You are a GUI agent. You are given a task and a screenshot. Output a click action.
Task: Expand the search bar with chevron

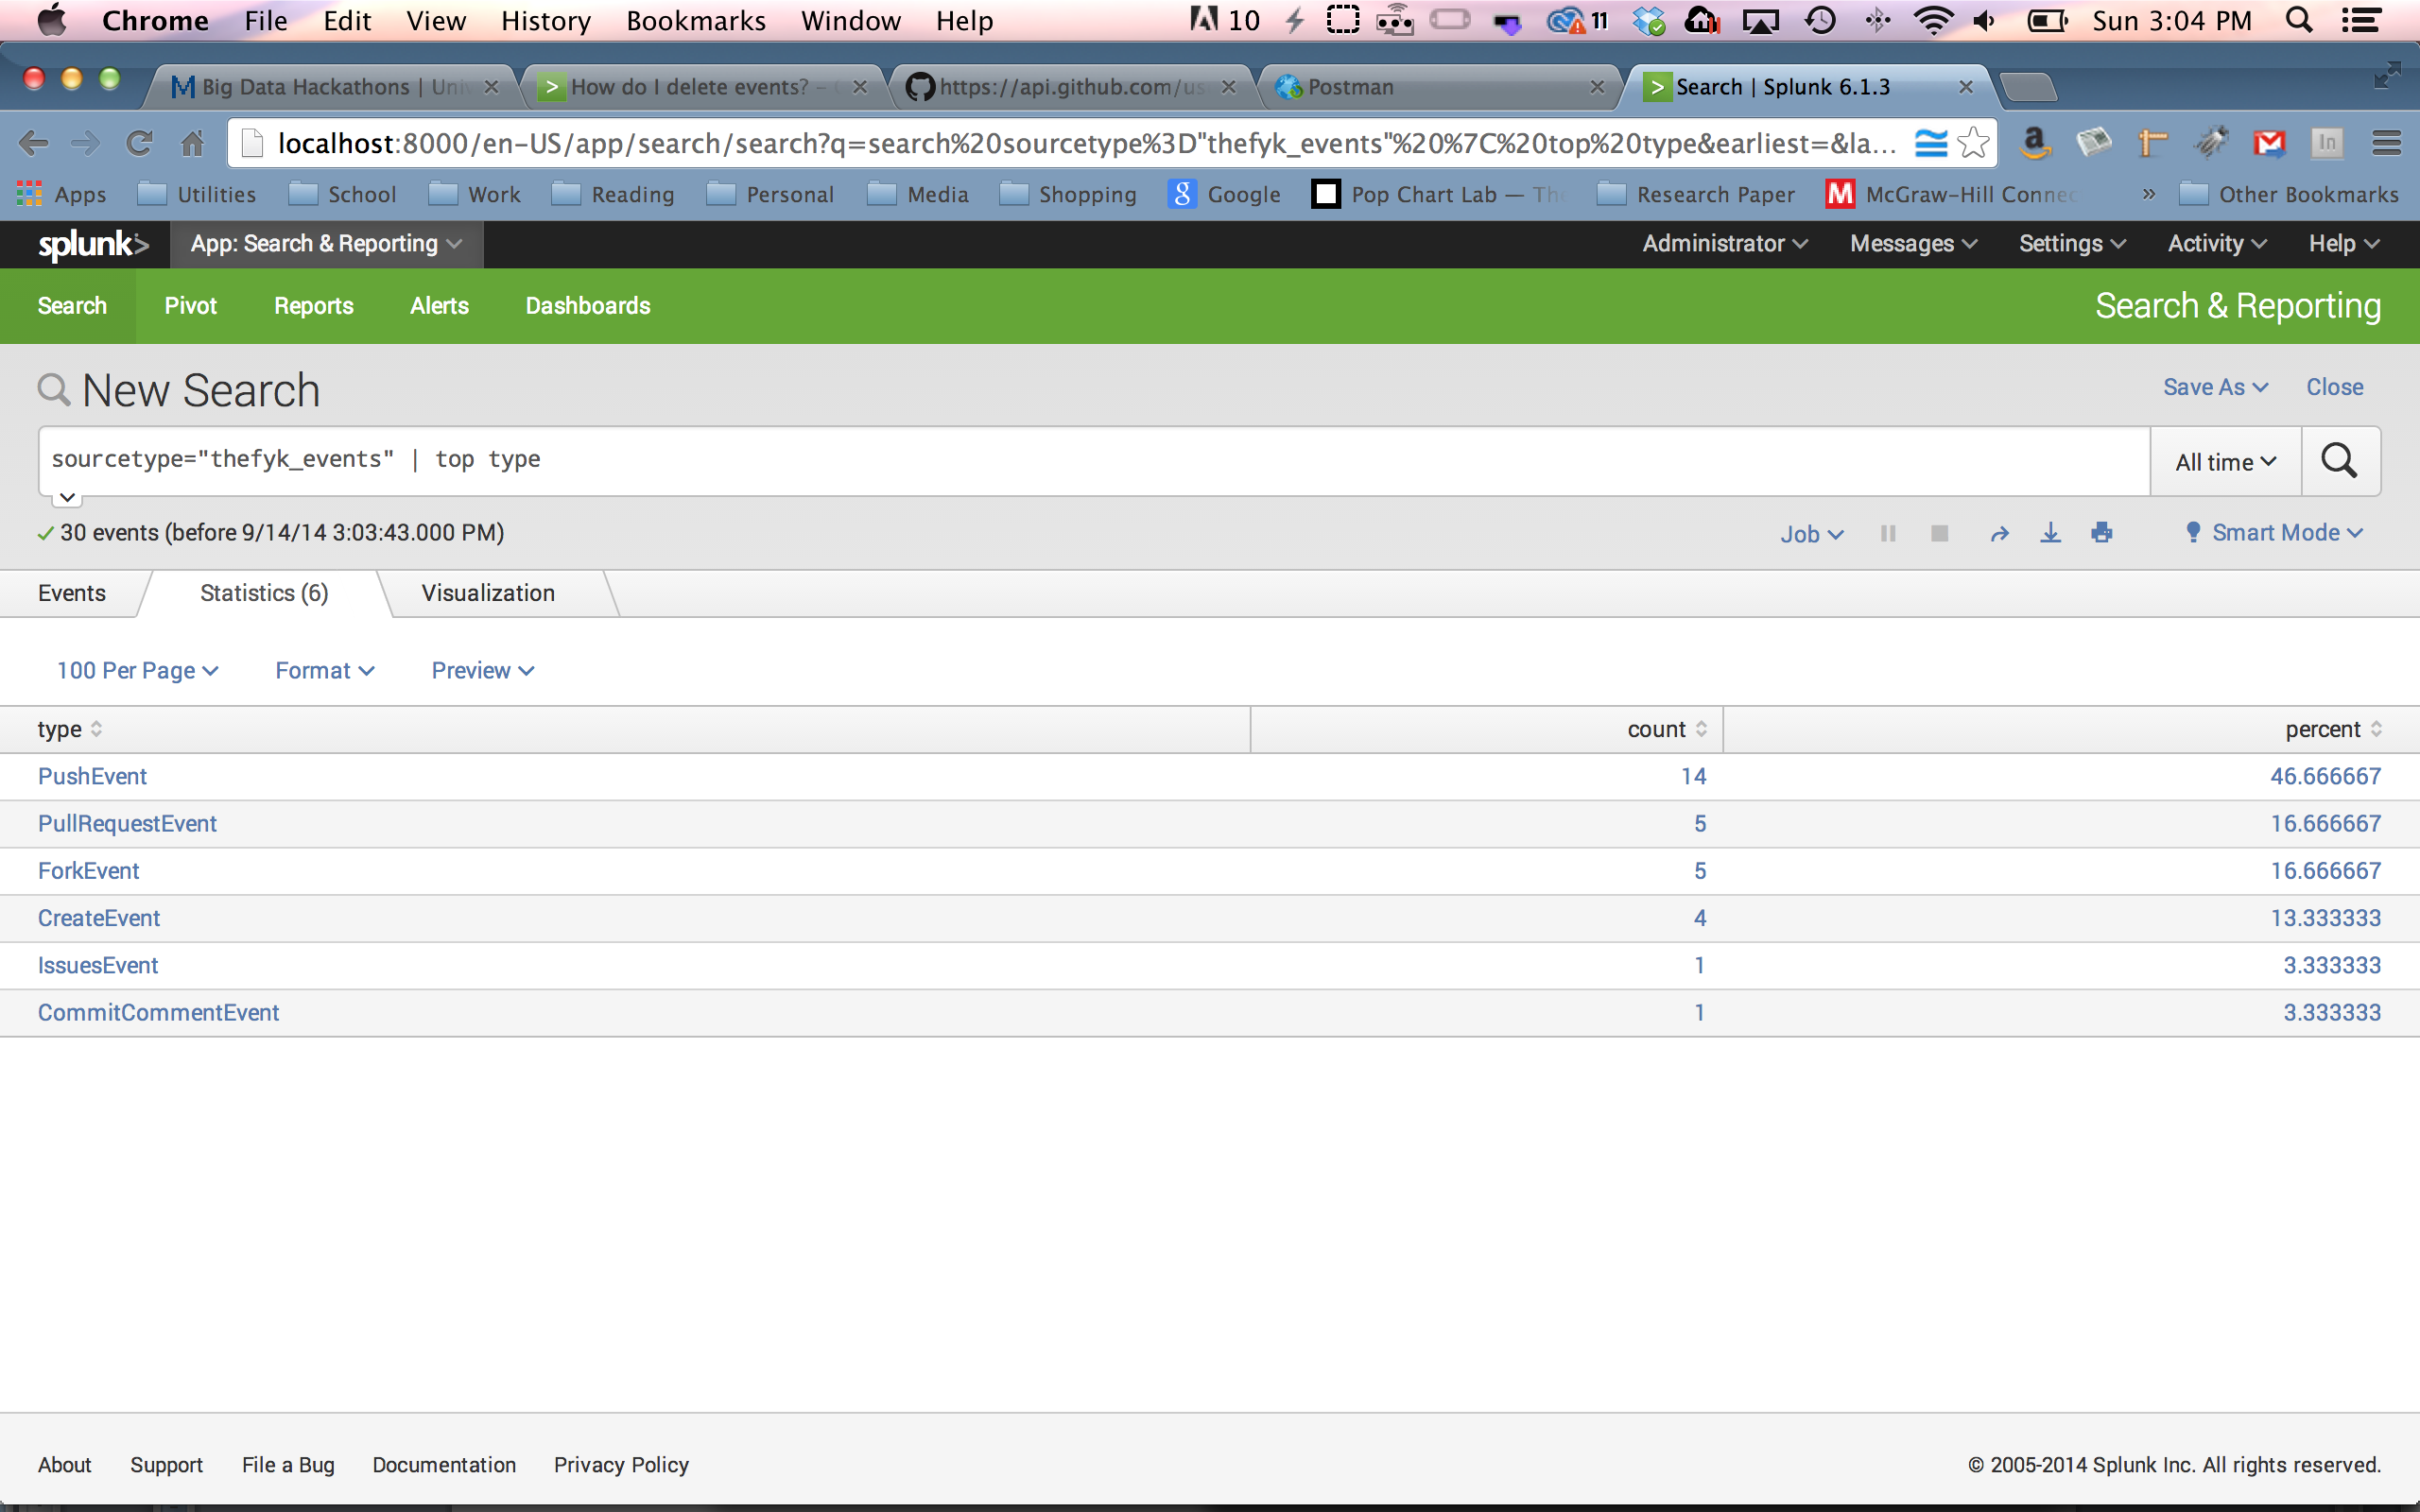(67, 497)
